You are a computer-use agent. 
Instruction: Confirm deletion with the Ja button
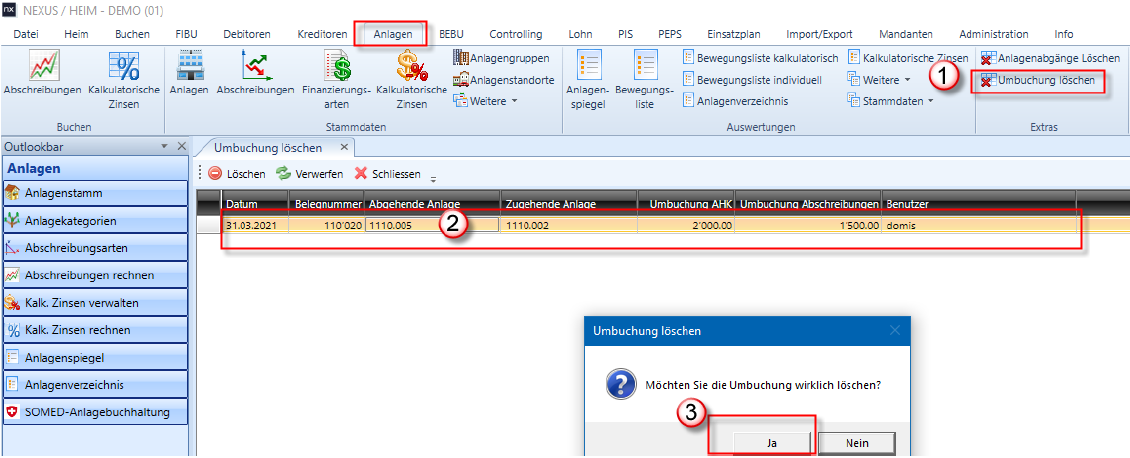pos(772,443)
